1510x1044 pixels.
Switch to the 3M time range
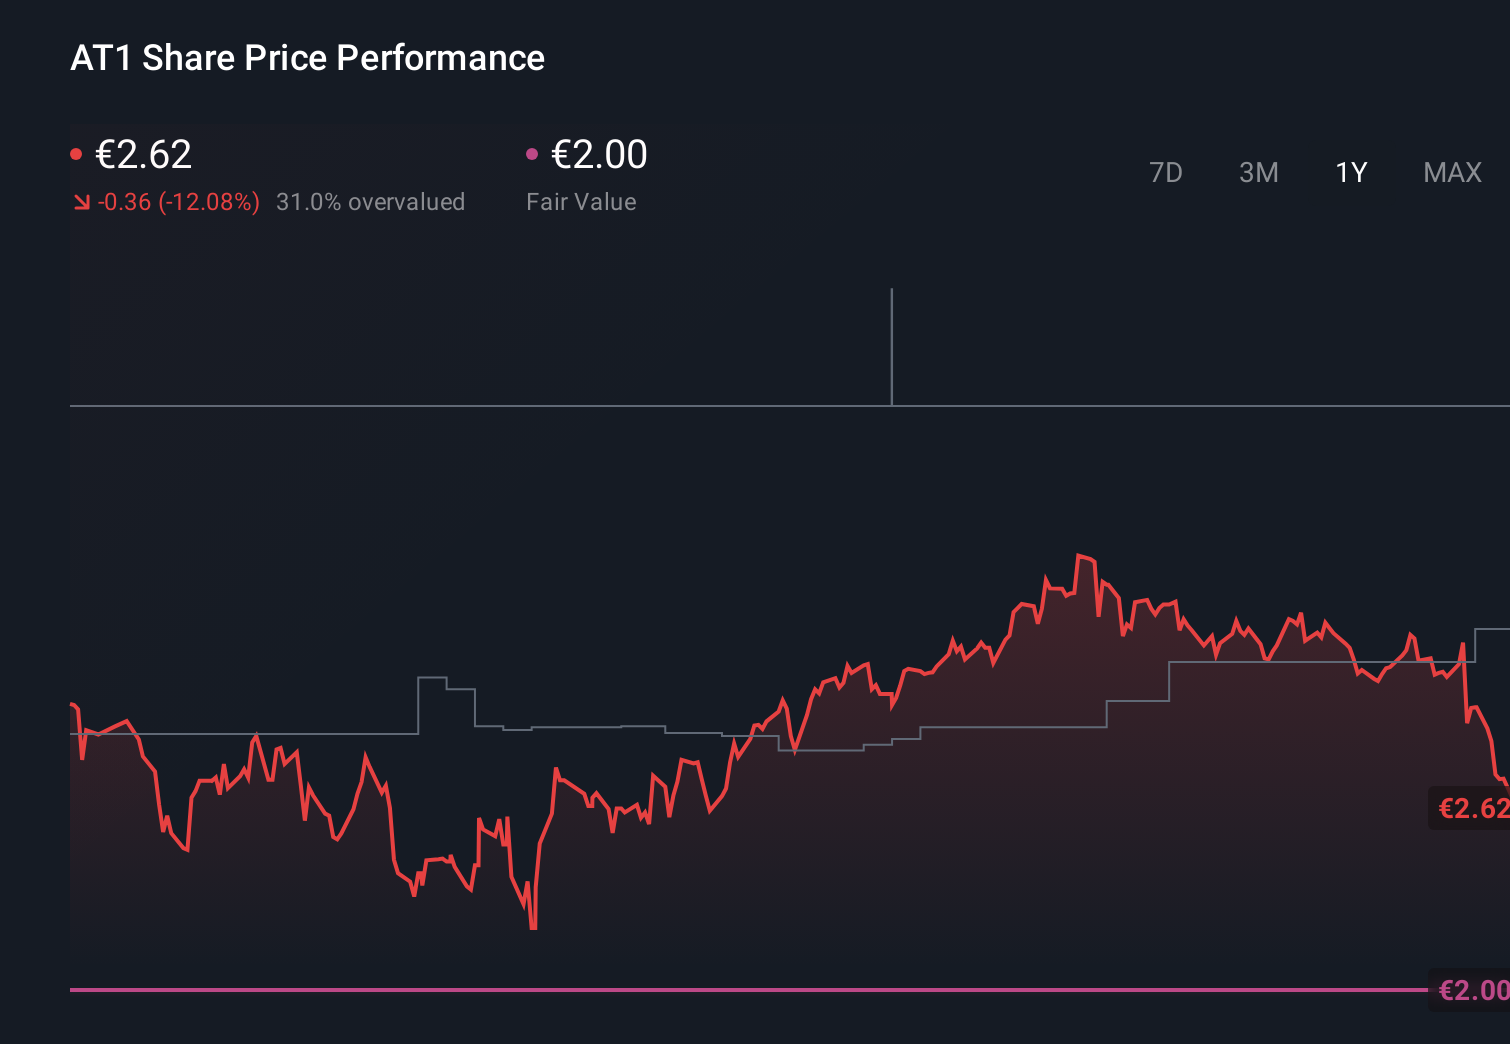click(x=1258, y=172)
